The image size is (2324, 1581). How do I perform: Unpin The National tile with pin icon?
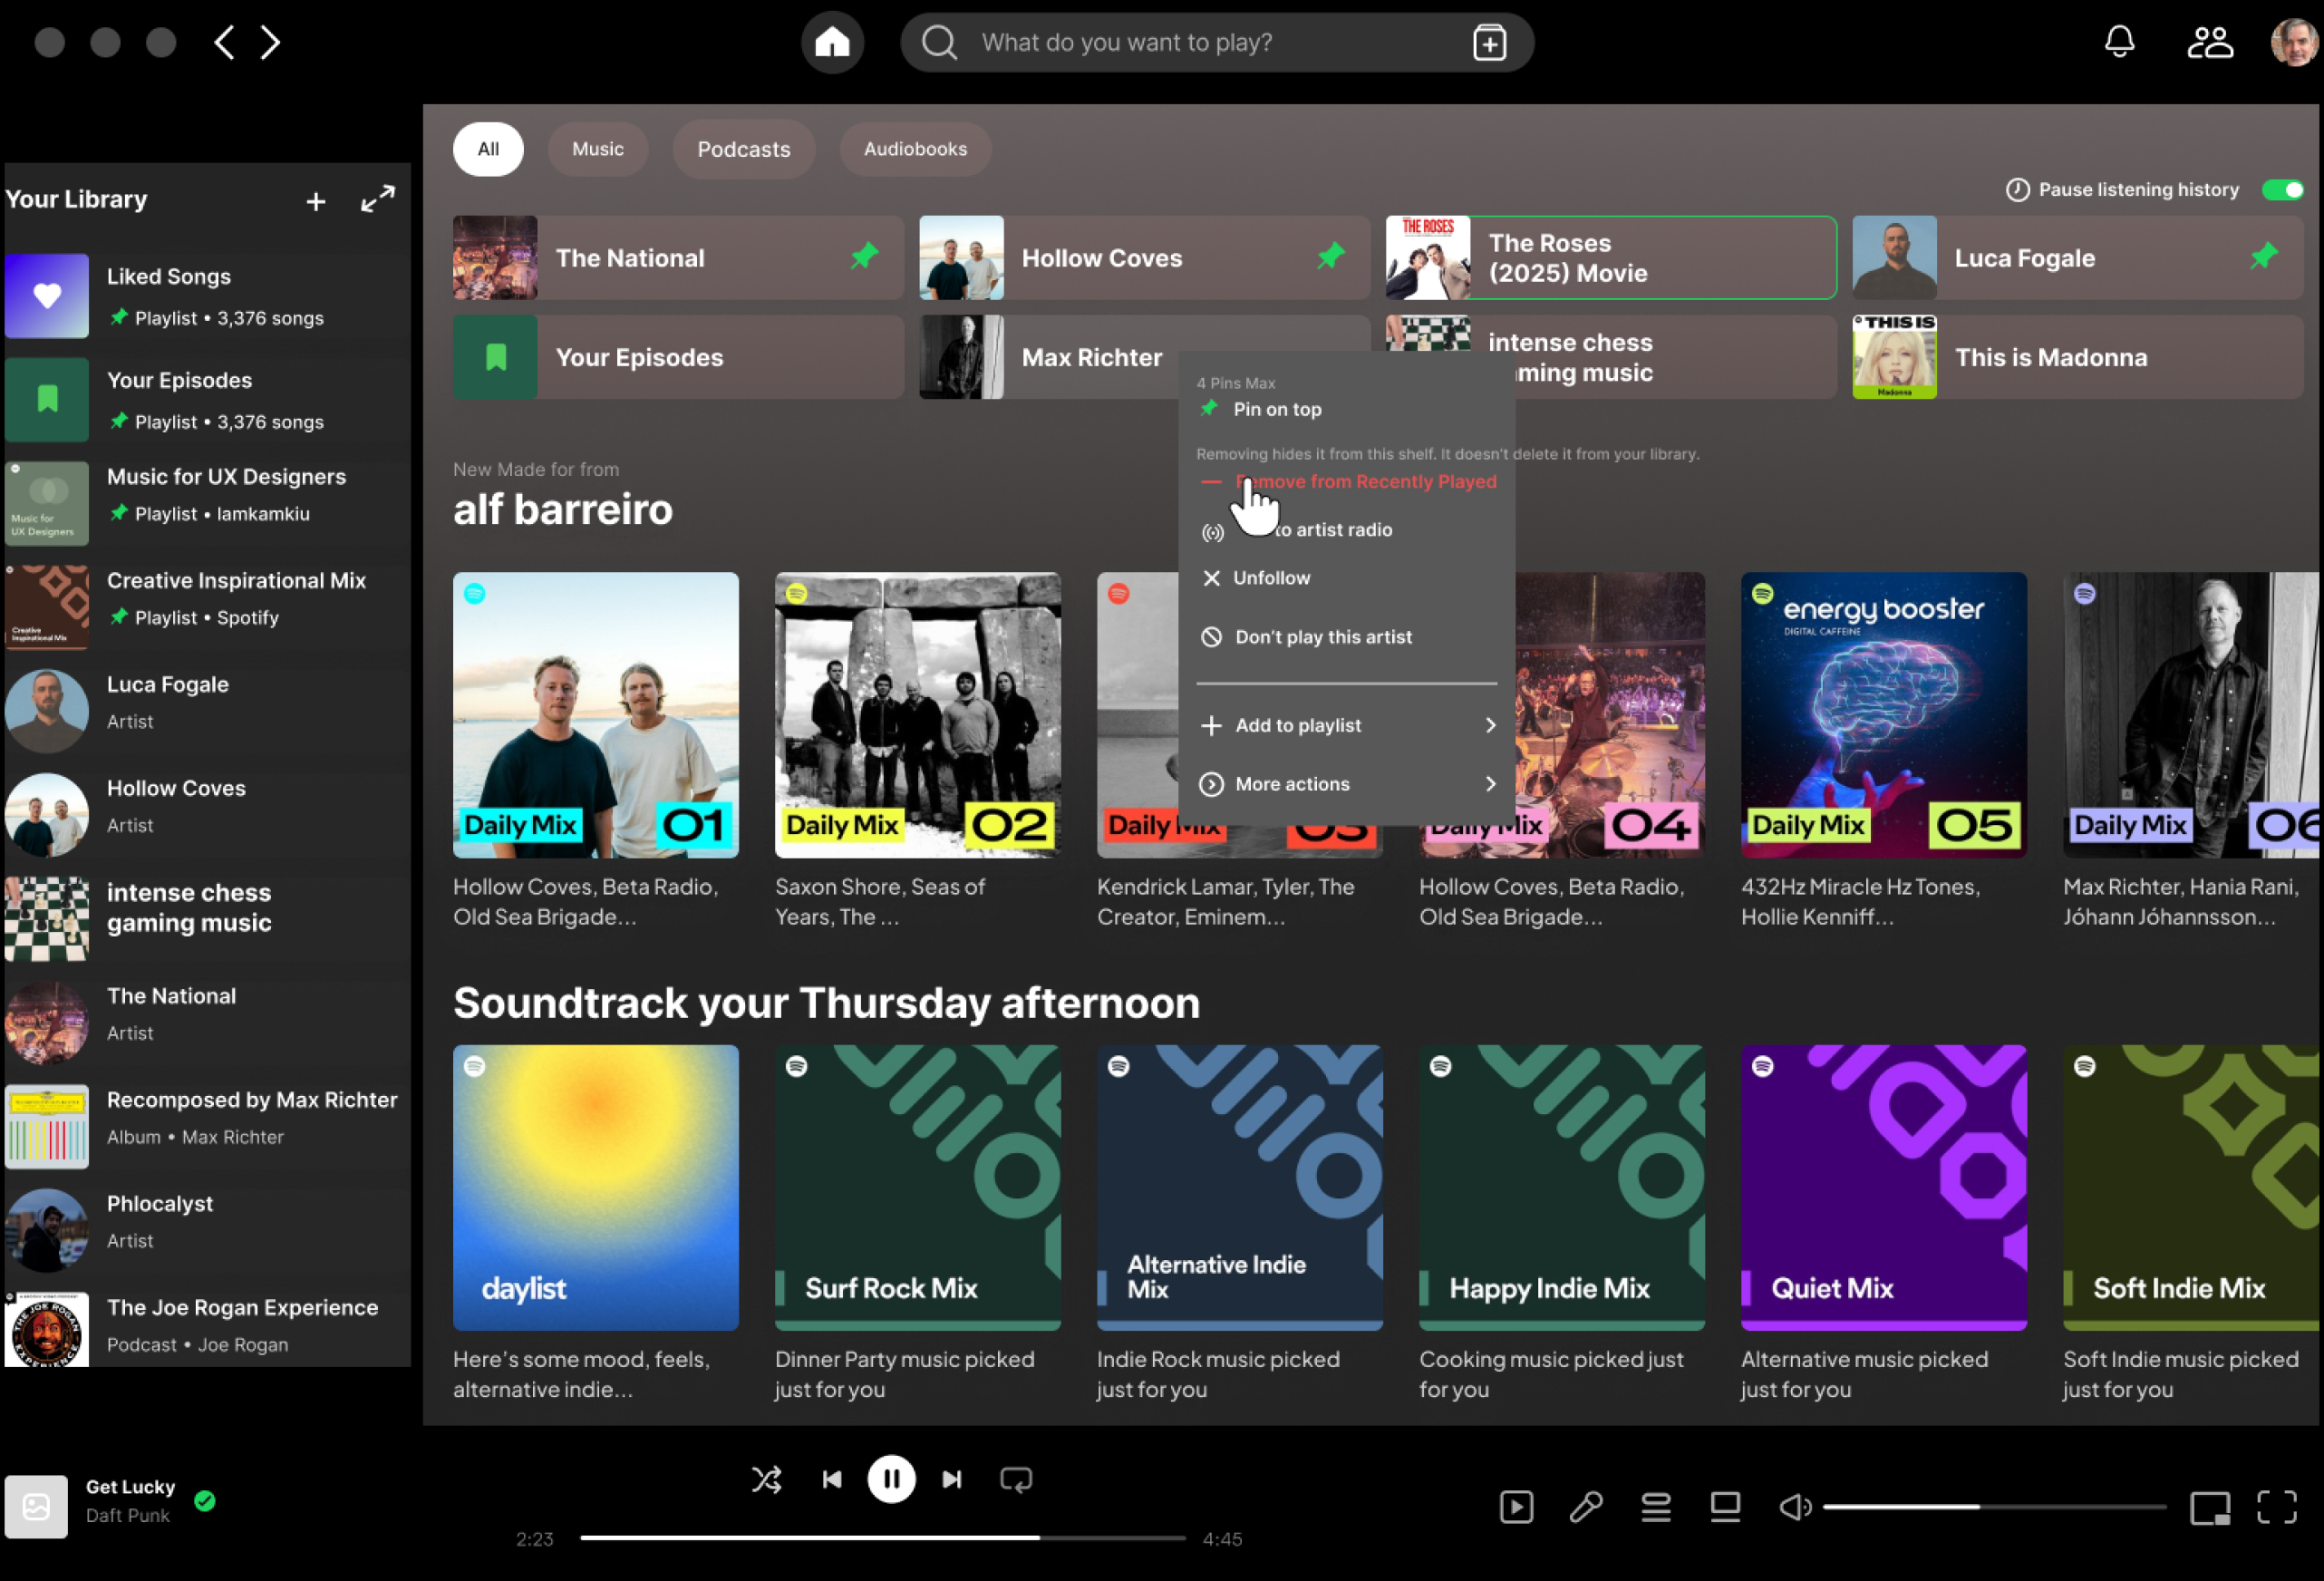click(x=864, y=257)
